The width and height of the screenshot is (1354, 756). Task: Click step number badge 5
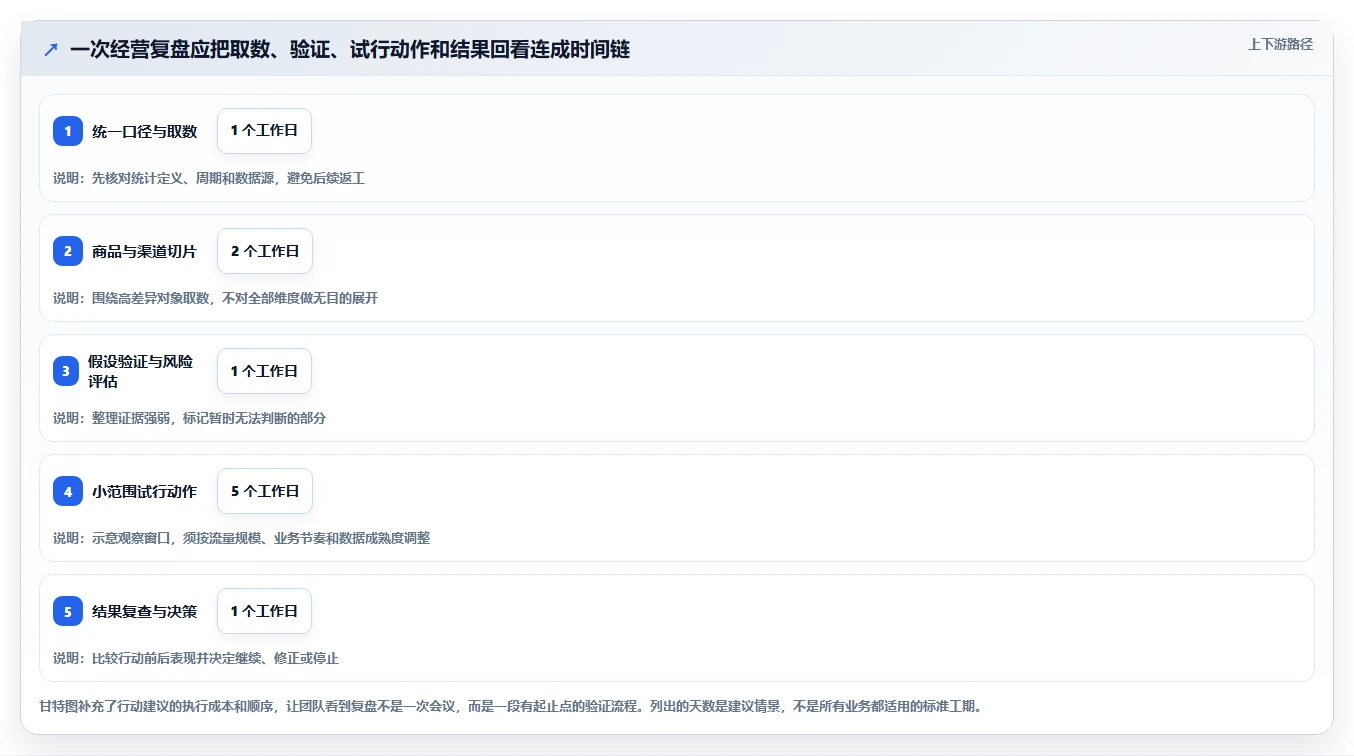[x=68, y=611]
